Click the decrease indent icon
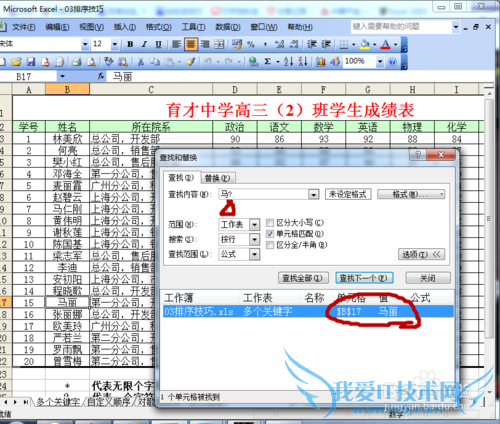The height and width of the screenshot is (424, 500). coord(311,44)
